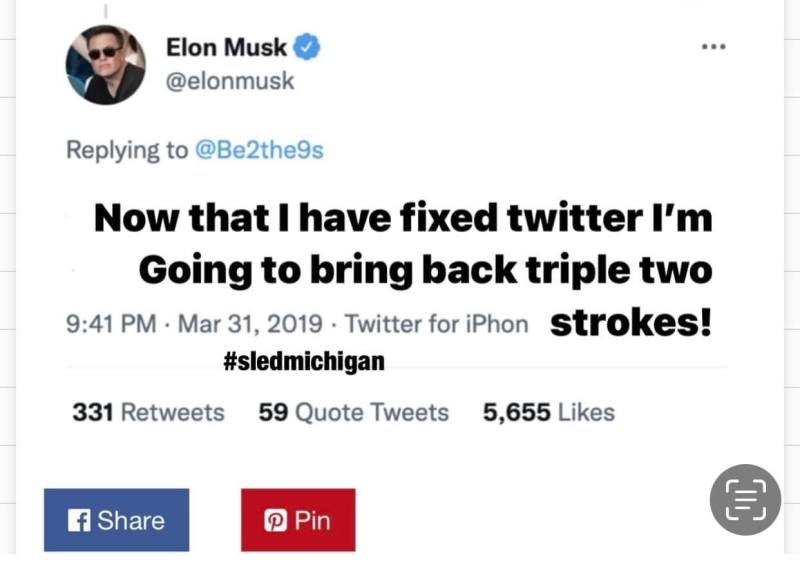Screen dimensions: 800x573
Task: Click the Pinterest logo on Pin button
Action: point(275,520)
